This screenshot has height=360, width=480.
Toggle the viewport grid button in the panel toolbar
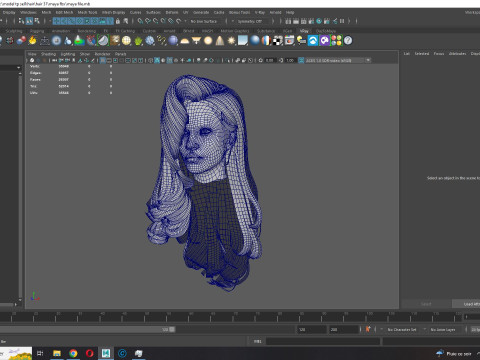103,60
